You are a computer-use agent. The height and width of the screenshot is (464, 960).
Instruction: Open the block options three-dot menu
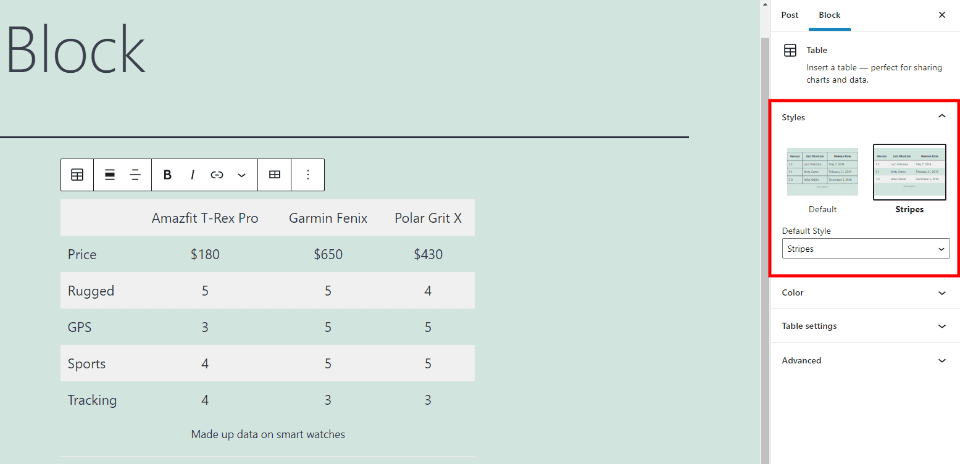click(x=308, y=175)
